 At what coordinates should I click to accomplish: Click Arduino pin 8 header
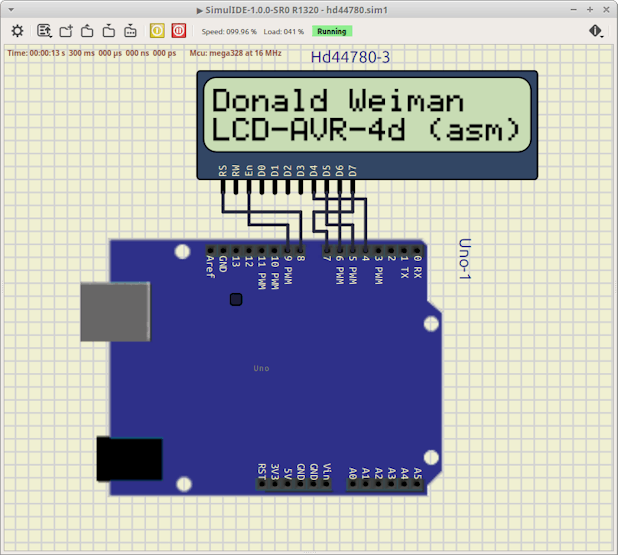(300, 250)
